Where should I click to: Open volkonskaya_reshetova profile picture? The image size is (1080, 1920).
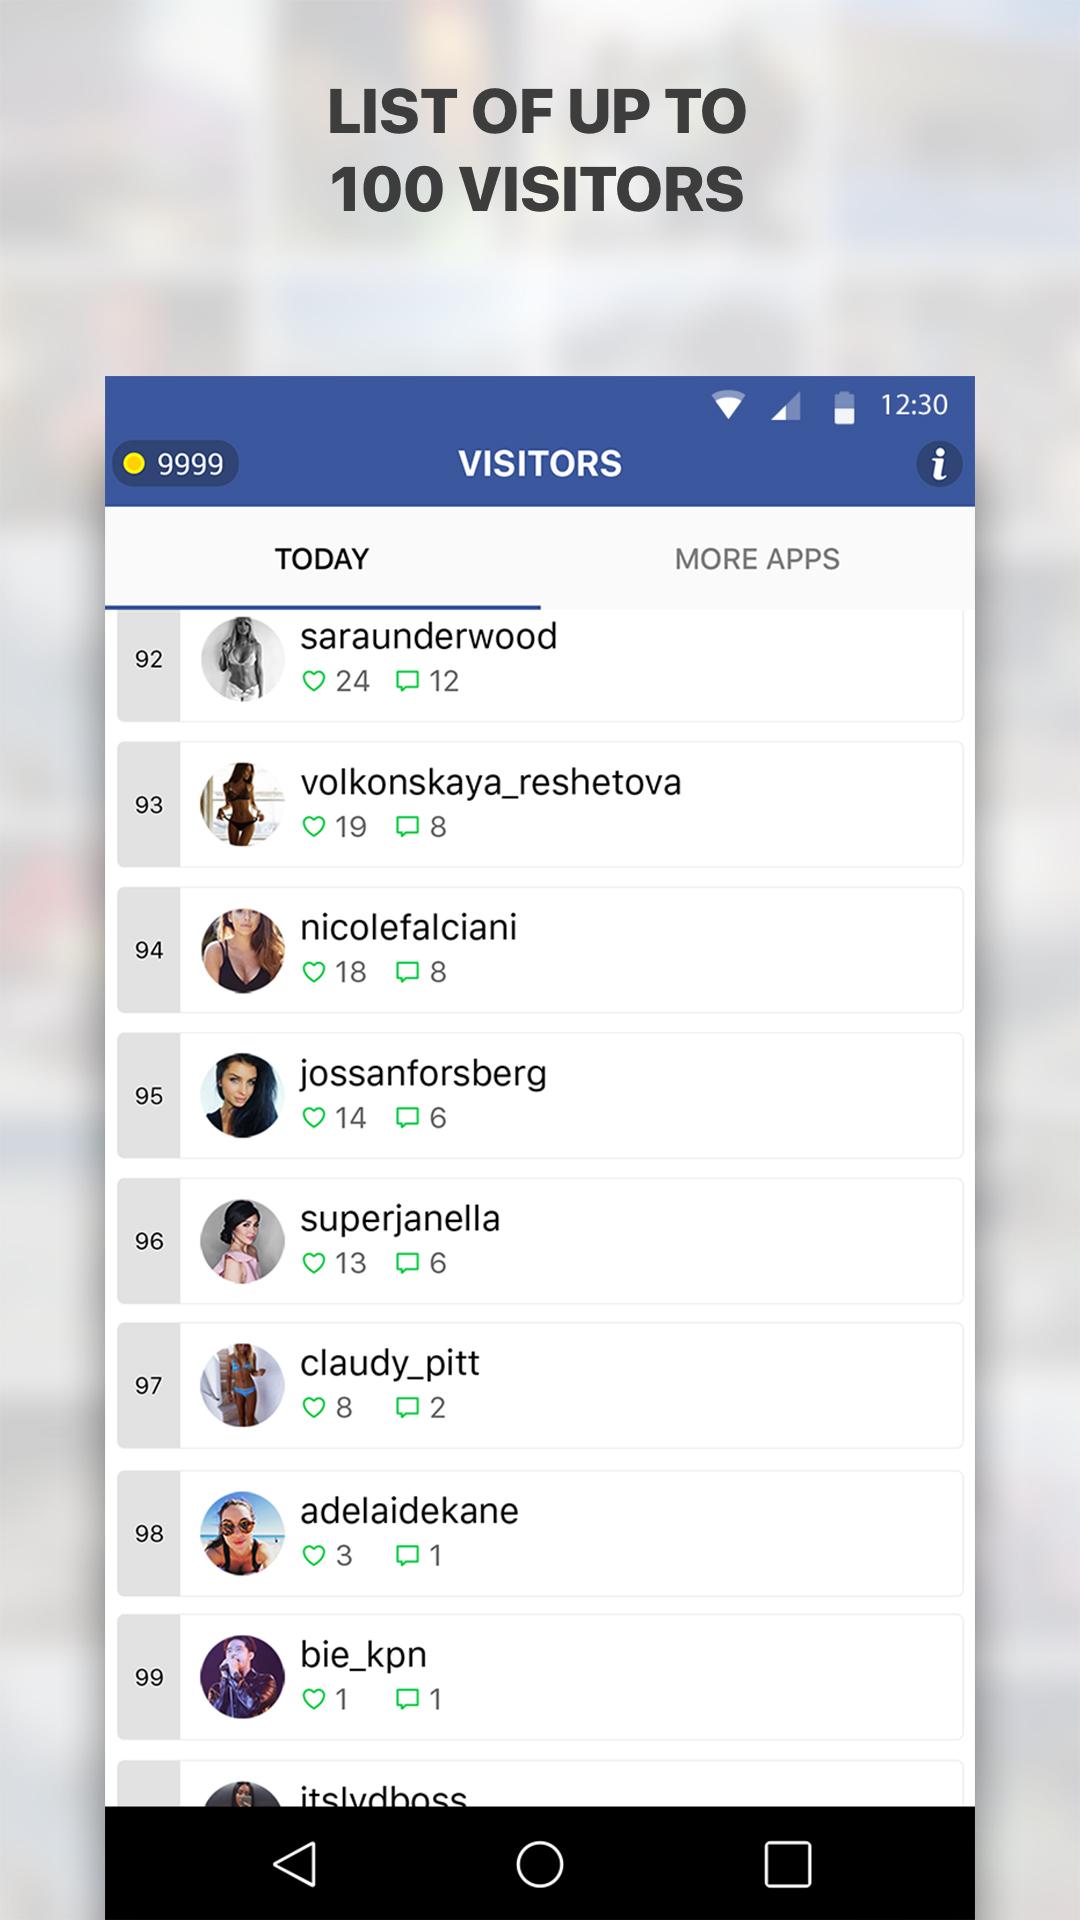tap(242, 804)
